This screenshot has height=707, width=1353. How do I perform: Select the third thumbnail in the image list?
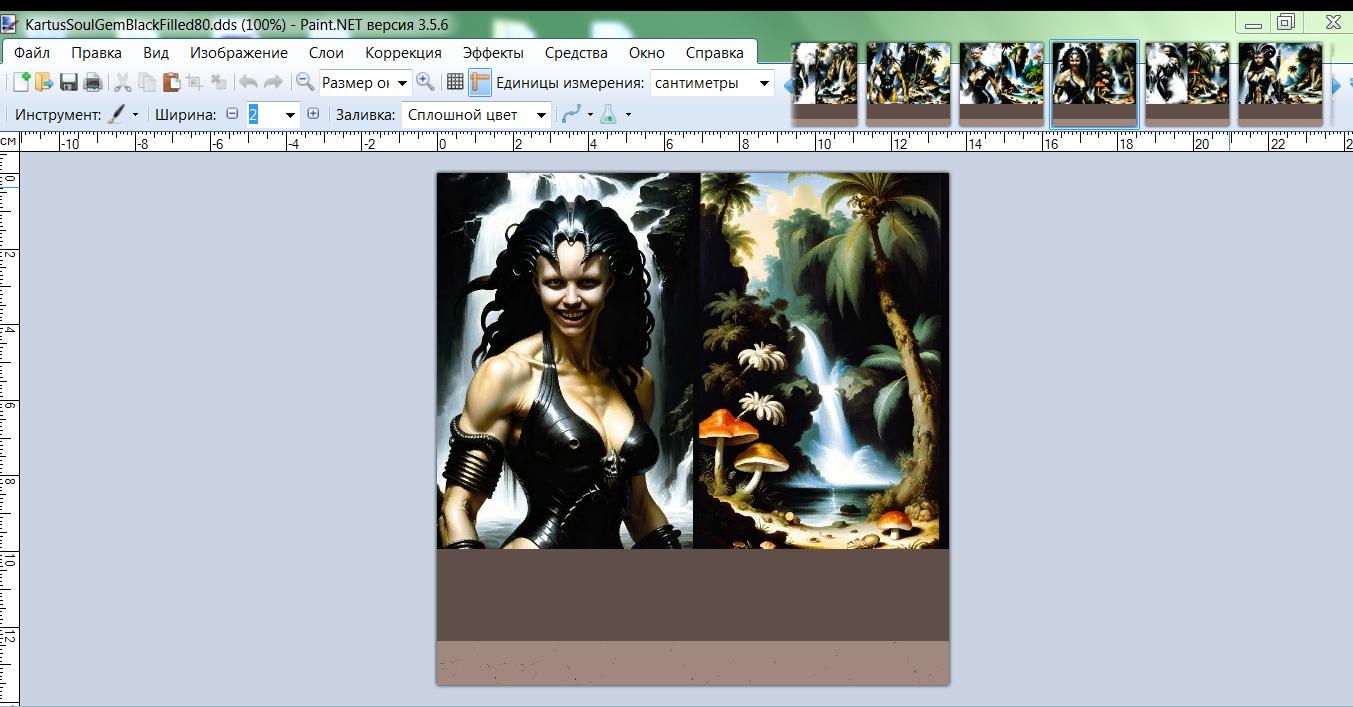coord(1001,84)
